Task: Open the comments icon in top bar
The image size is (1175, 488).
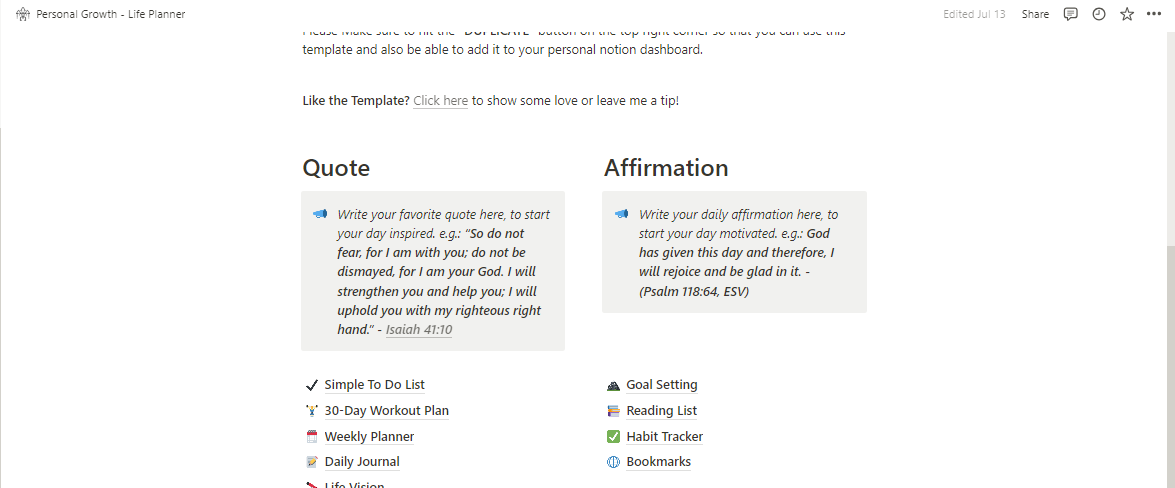Action: (x=1071, y=14)
